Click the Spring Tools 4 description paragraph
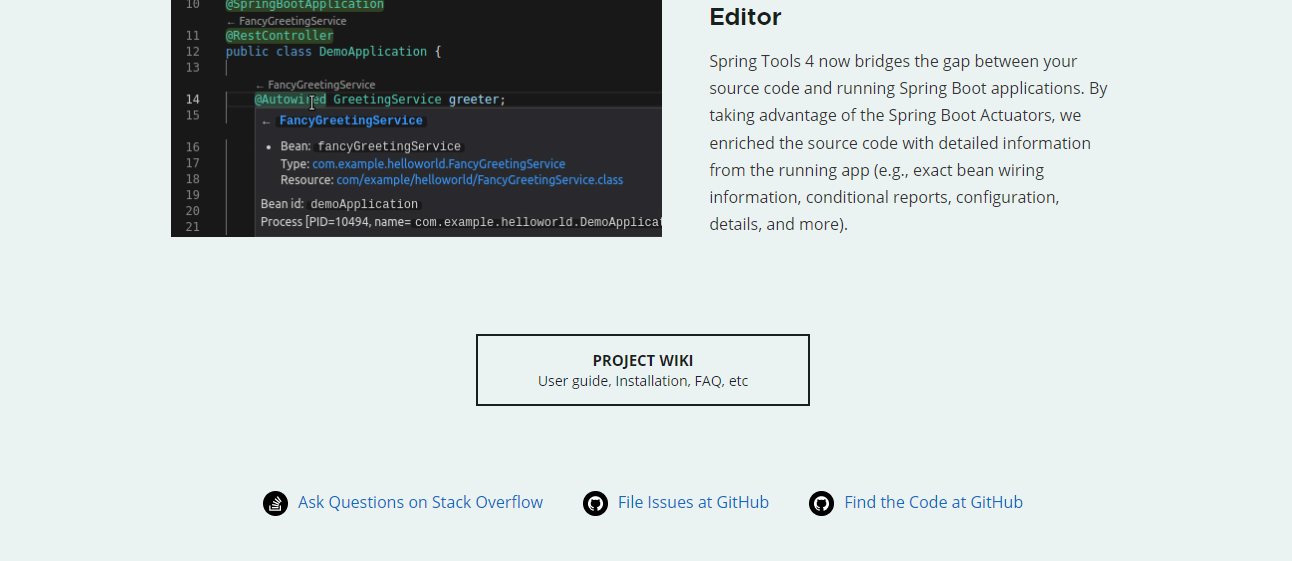Viewport: 1292px width, 561px height. 908,142
